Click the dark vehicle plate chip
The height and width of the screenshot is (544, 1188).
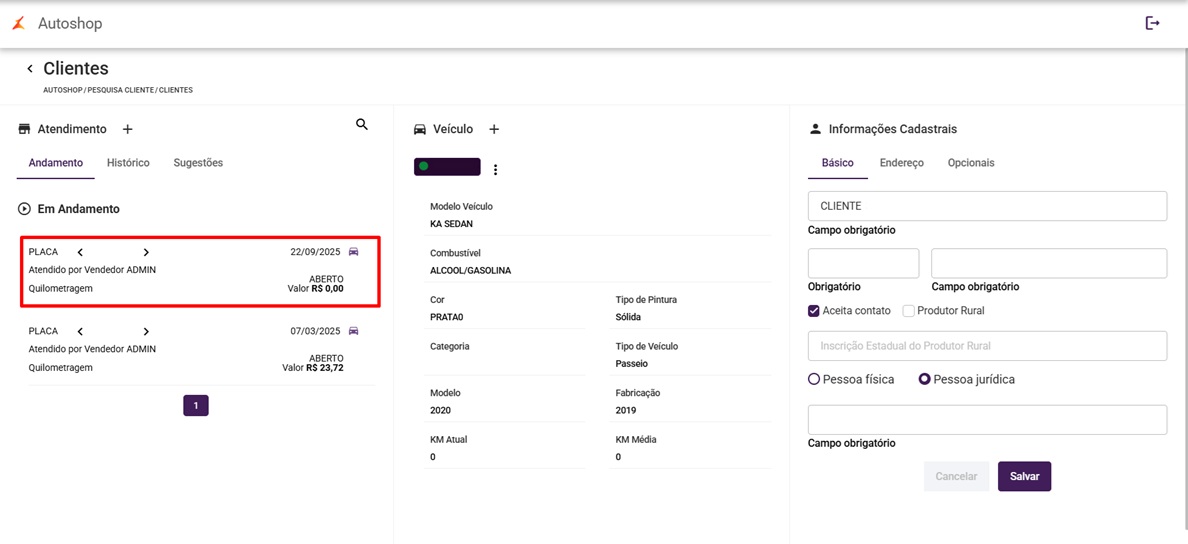(447, 167)
